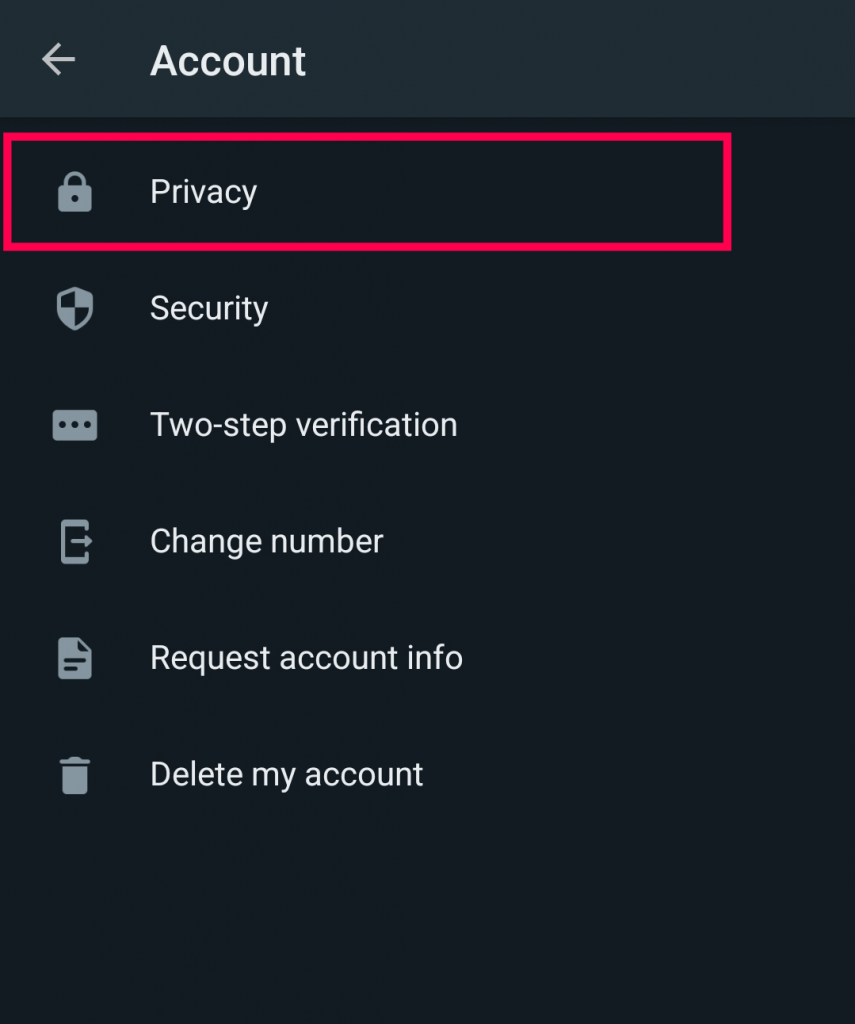Click the exit-arrow icon beside Change number
The height and width of the screenshot is (1024, 855).
click(73, 541)
